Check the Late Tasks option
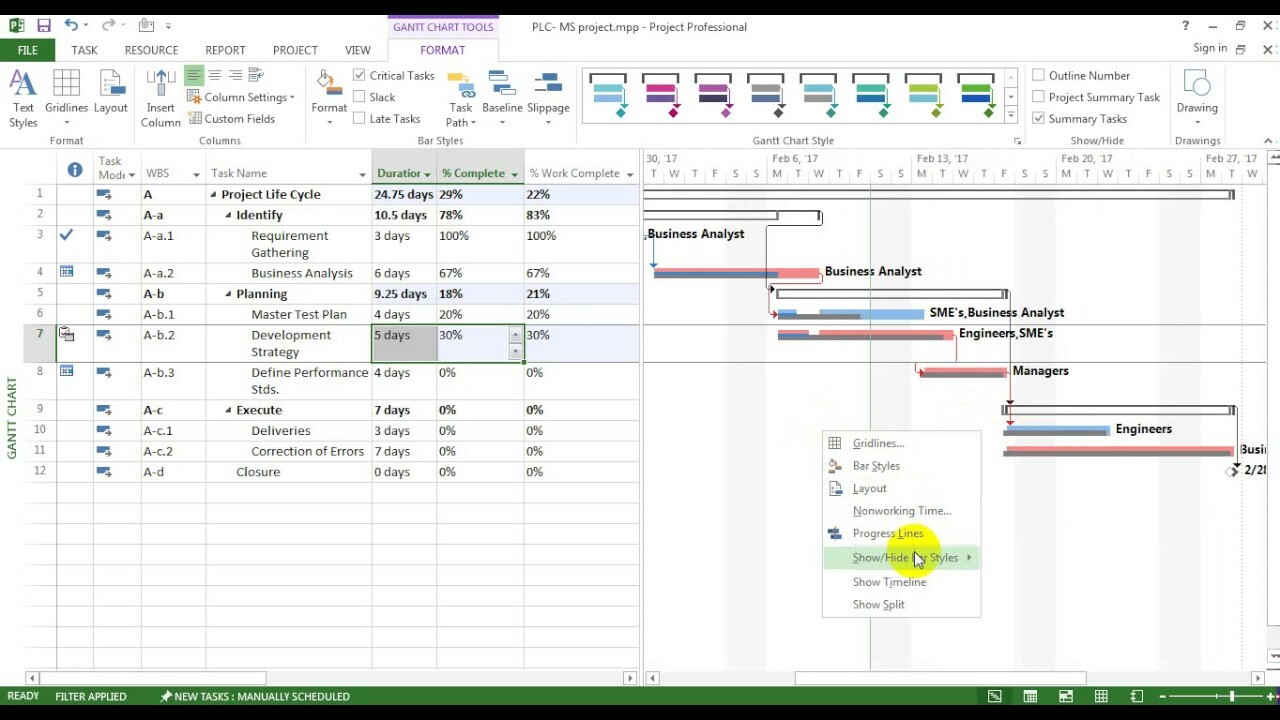This screenshot has height=720, width=1280. pyautogui.click(x=359, y=118)
